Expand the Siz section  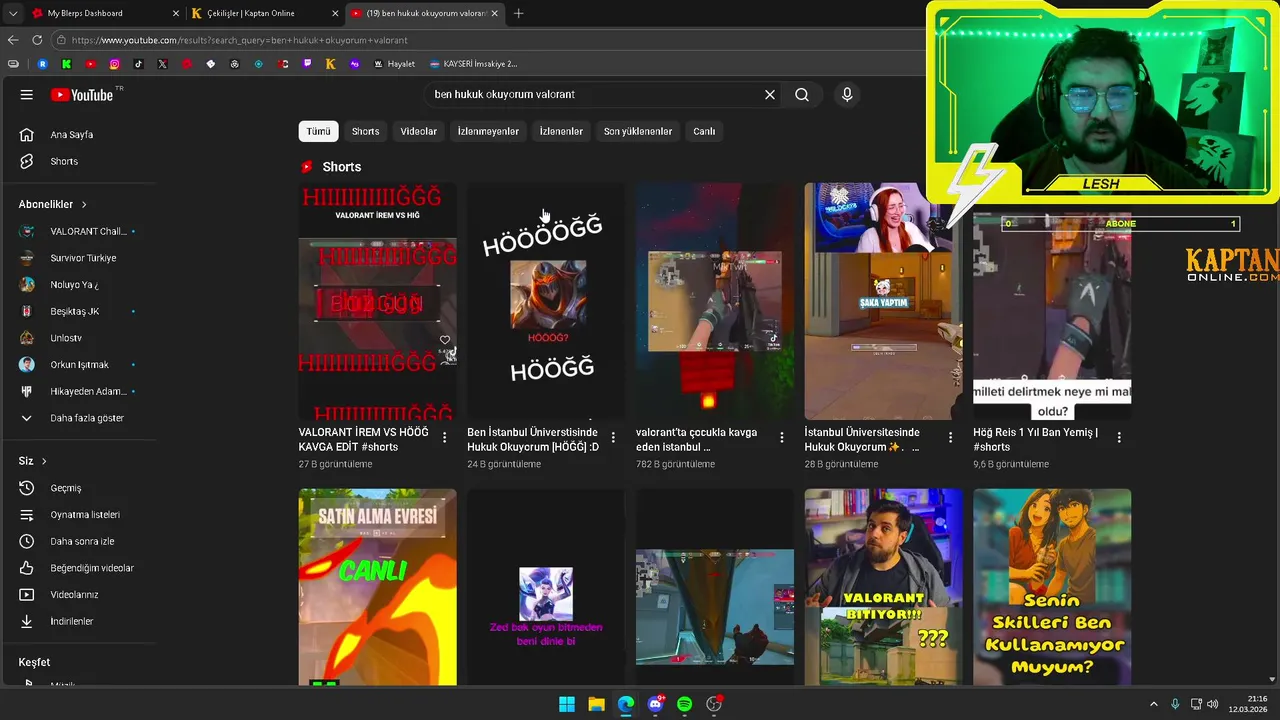(x=33, y=461)
